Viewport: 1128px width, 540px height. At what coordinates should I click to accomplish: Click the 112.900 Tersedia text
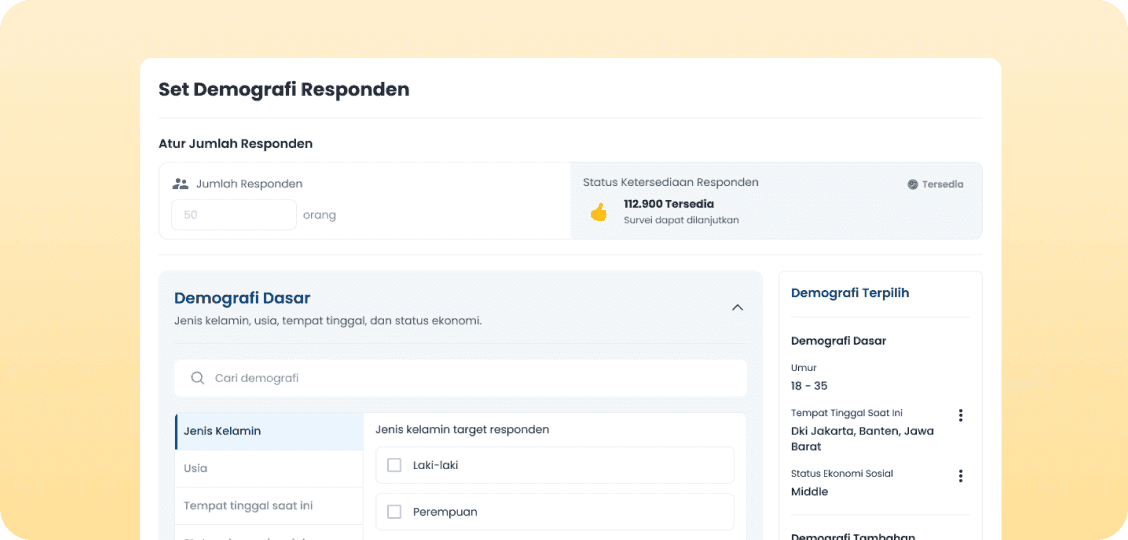[x=669, y=204]
